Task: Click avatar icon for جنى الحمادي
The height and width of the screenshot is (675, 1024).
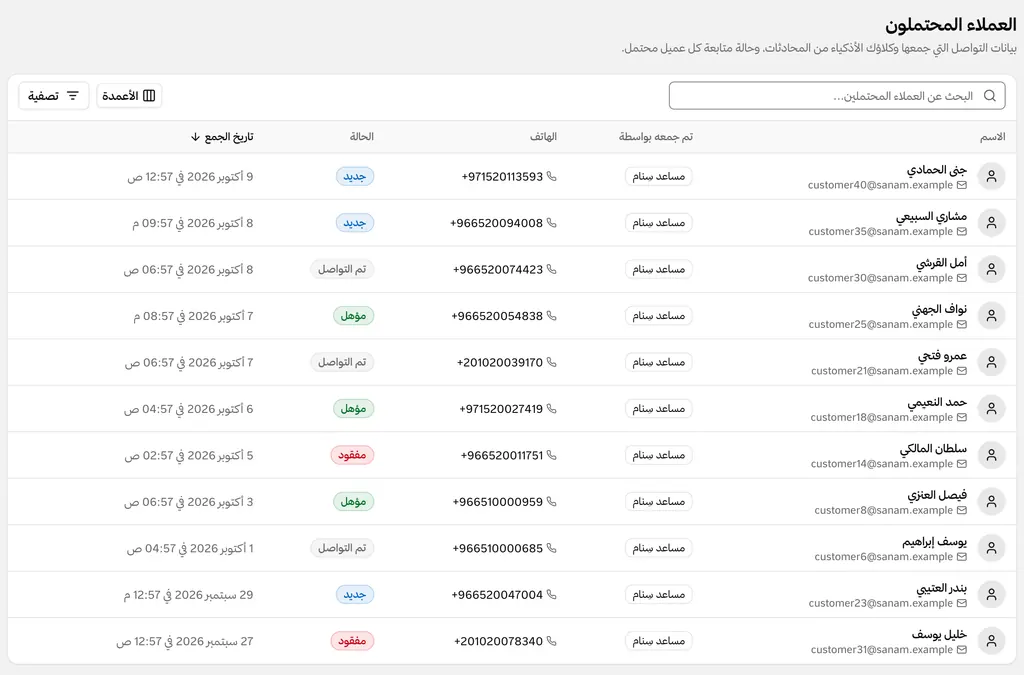Action: click(991, 176)
